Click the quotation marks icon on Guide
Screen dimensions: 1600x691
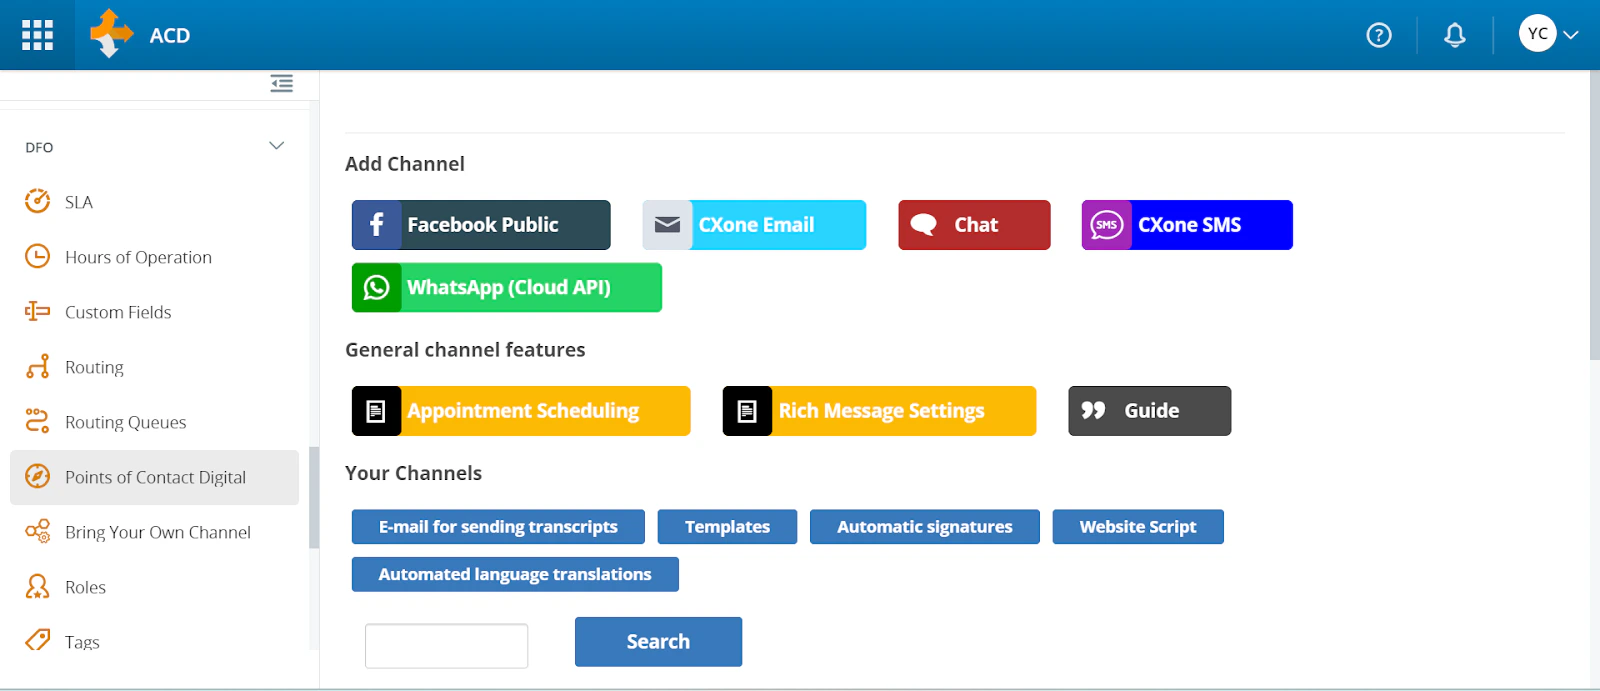pos(1093,411)
